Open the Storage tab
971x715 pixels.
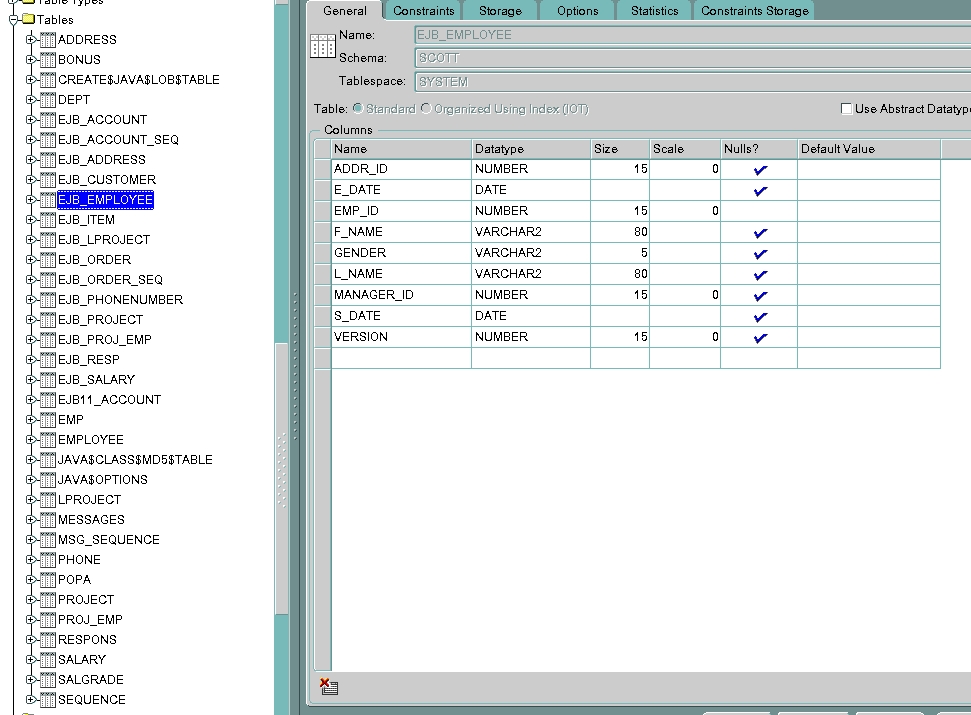[500, 11]
